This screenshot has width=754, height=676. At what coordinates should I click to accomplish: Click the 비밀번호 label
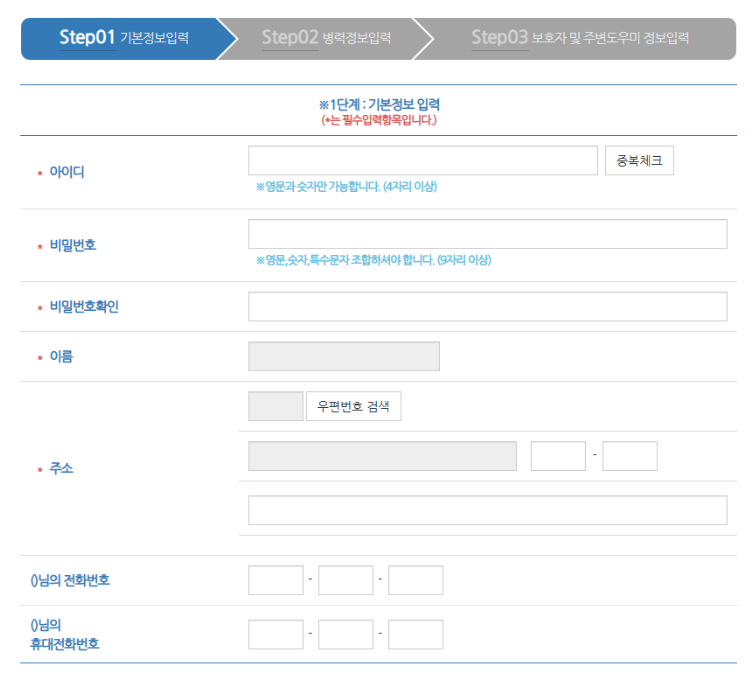click(73, 245)
